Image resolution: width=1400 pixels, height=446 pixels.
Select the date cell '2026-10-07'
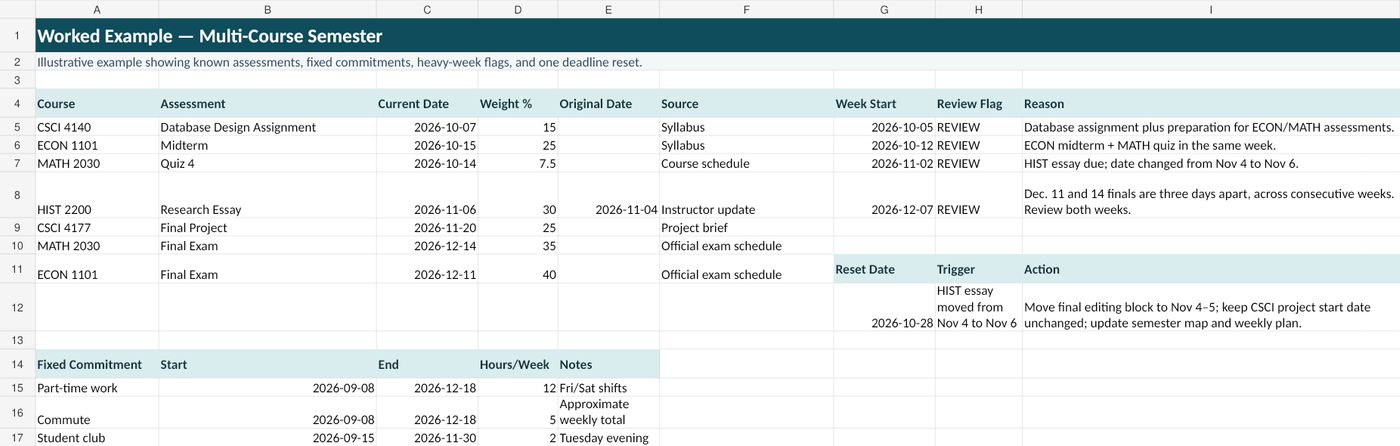(x=427, y=127)
